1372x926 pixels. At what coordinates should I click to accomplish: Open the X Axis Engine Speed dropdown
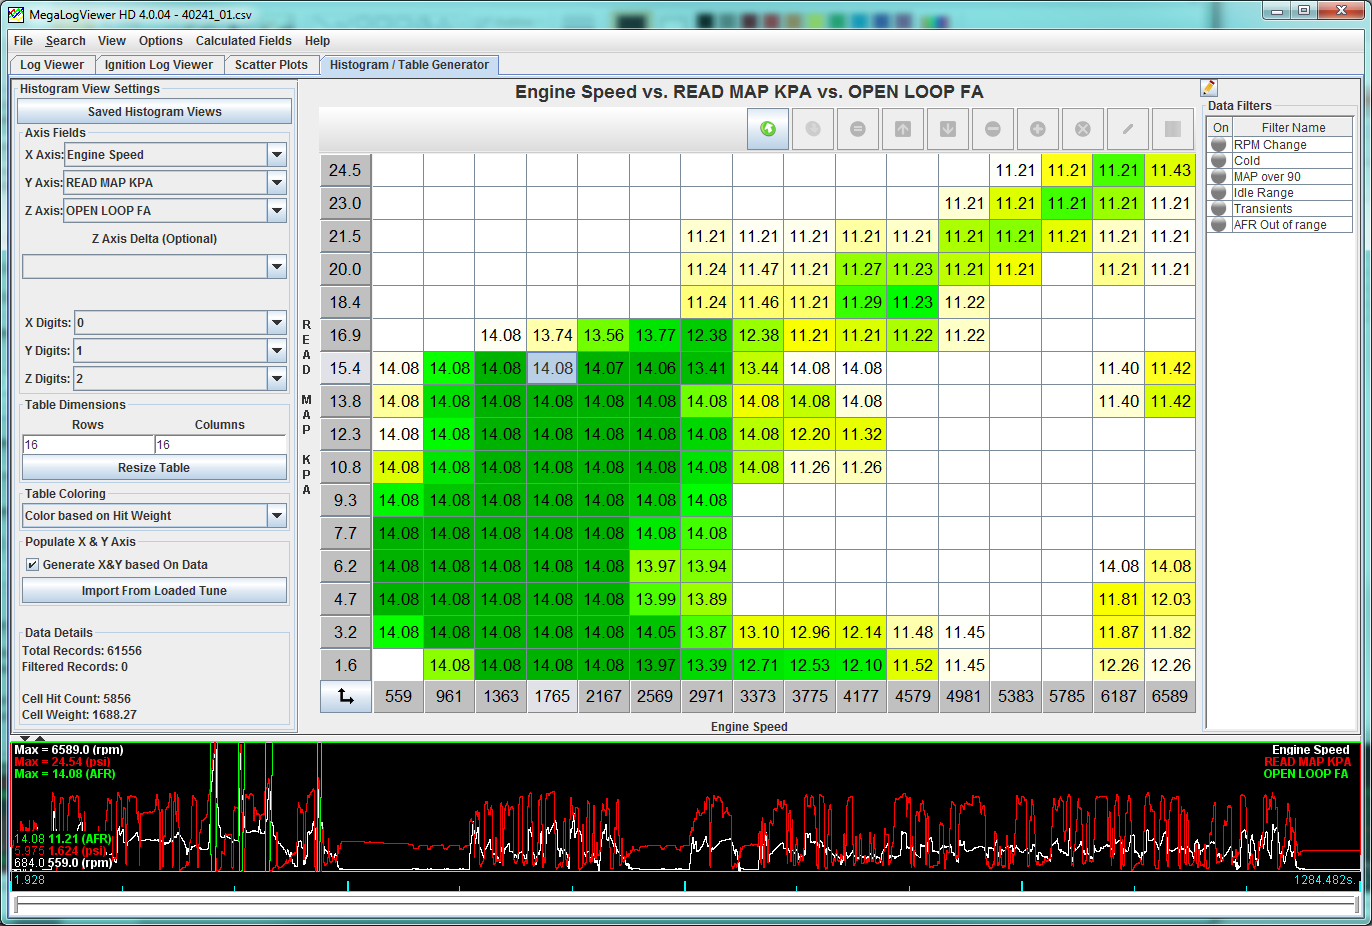click(x=277, y=155)
